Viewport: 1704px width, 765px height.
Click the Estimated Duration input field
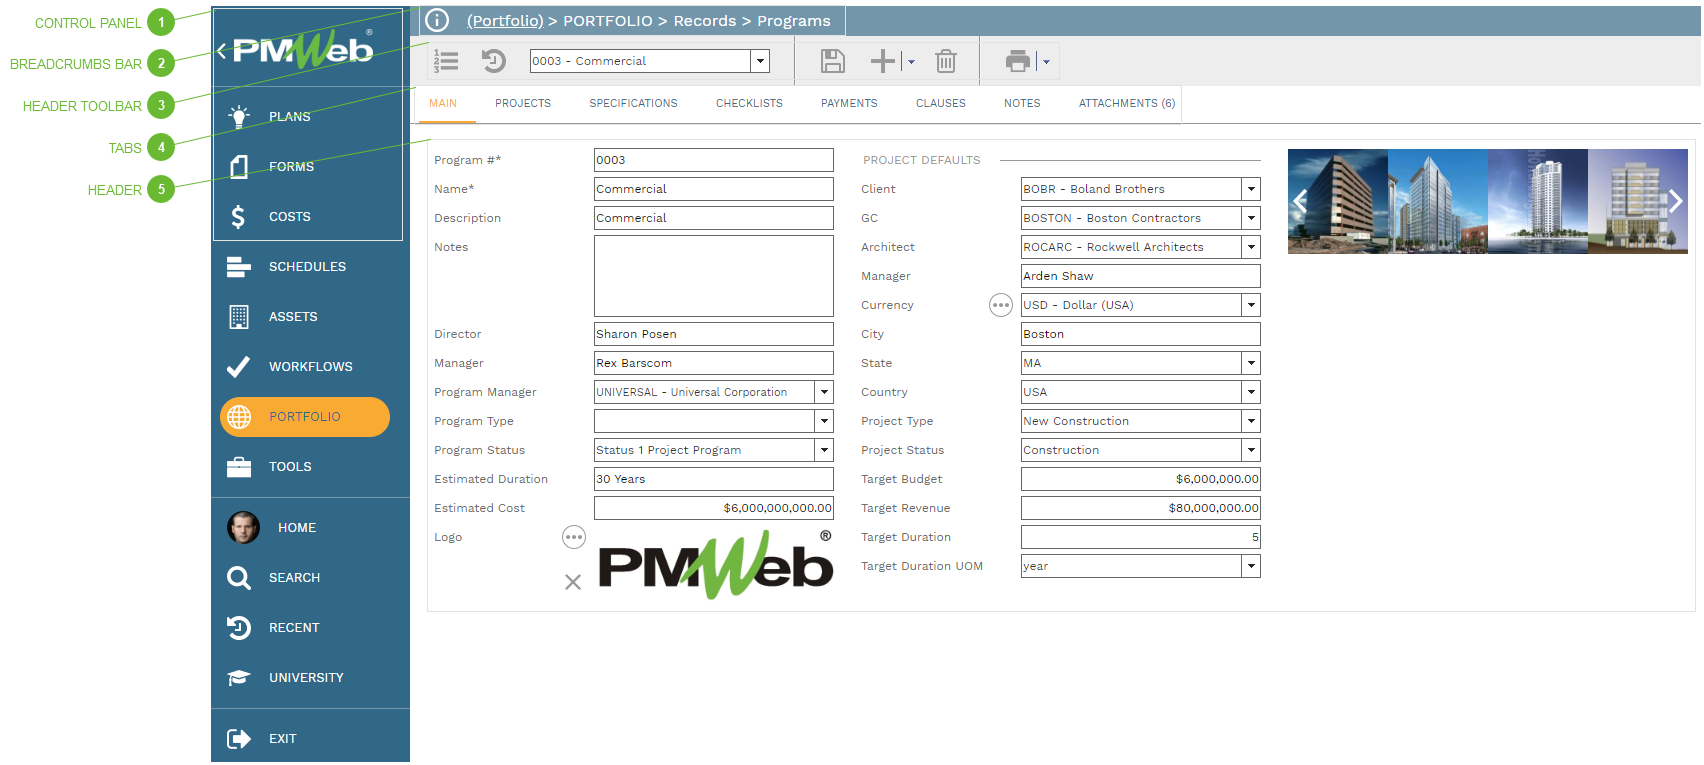click(713, 479)
